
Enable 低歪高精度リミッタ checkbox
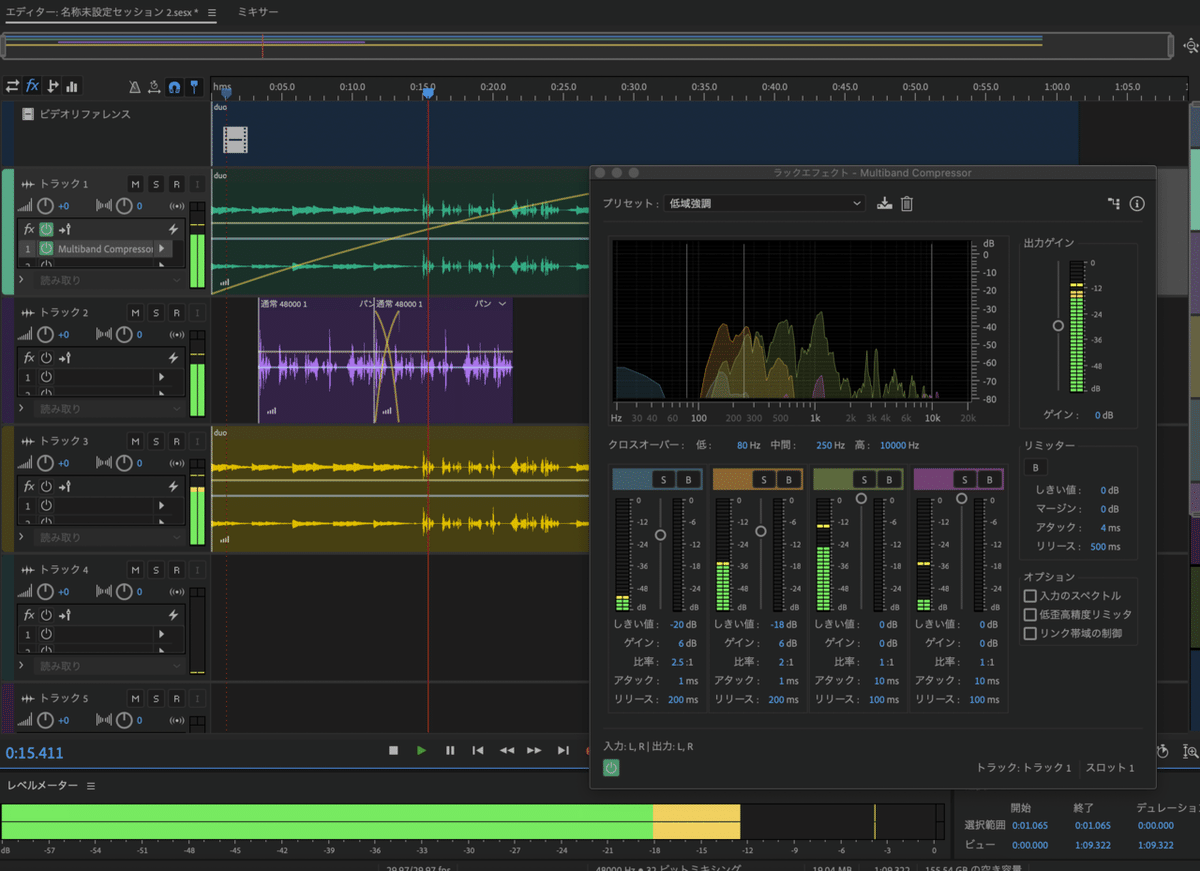(1030, 615)
